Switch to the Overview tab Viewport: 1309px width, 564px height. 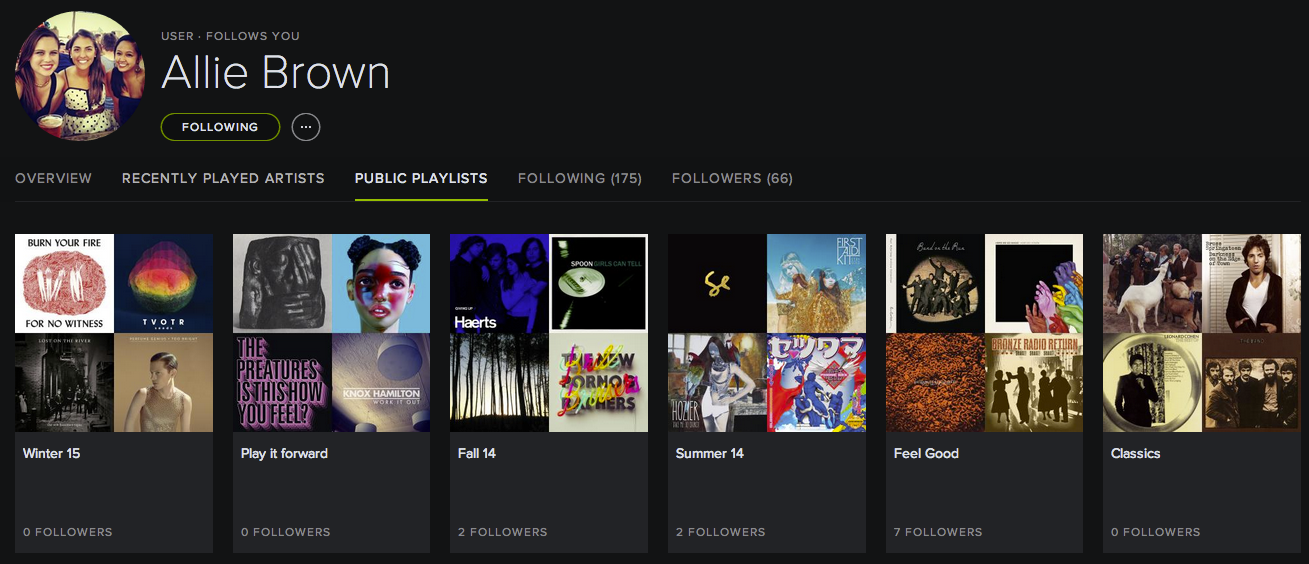click(53, 178)
